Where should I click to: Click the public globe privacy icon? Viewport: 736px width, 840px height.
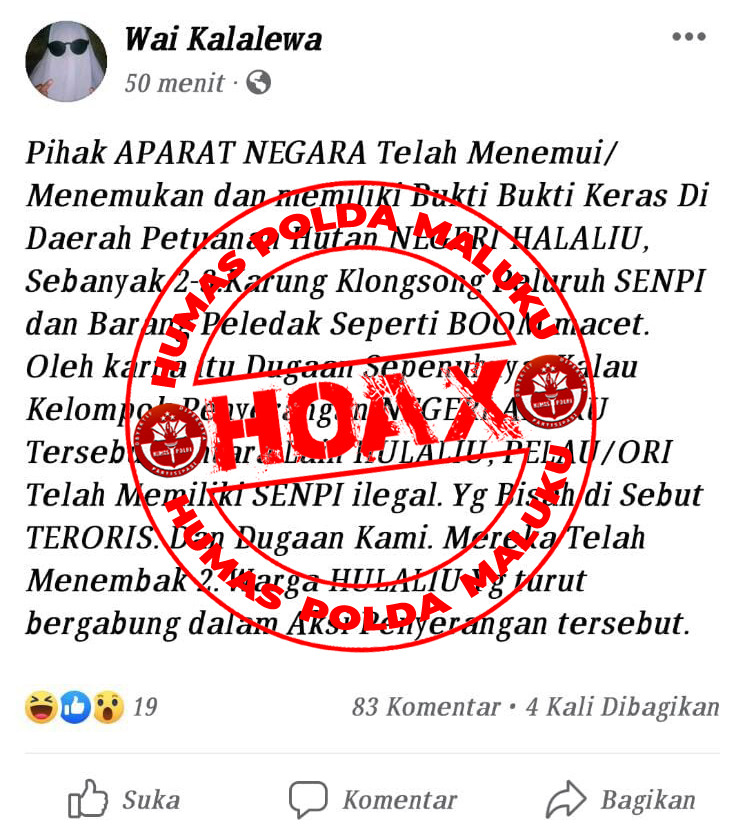pyautogui.click(x=258, y=82)
